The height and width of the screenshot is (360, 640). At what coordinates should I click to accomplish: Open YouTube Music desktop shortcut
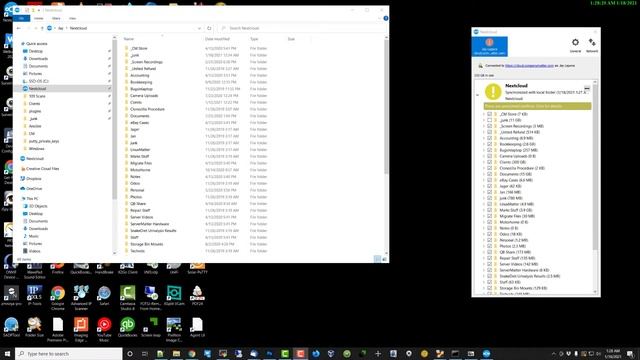coord(104,329)
